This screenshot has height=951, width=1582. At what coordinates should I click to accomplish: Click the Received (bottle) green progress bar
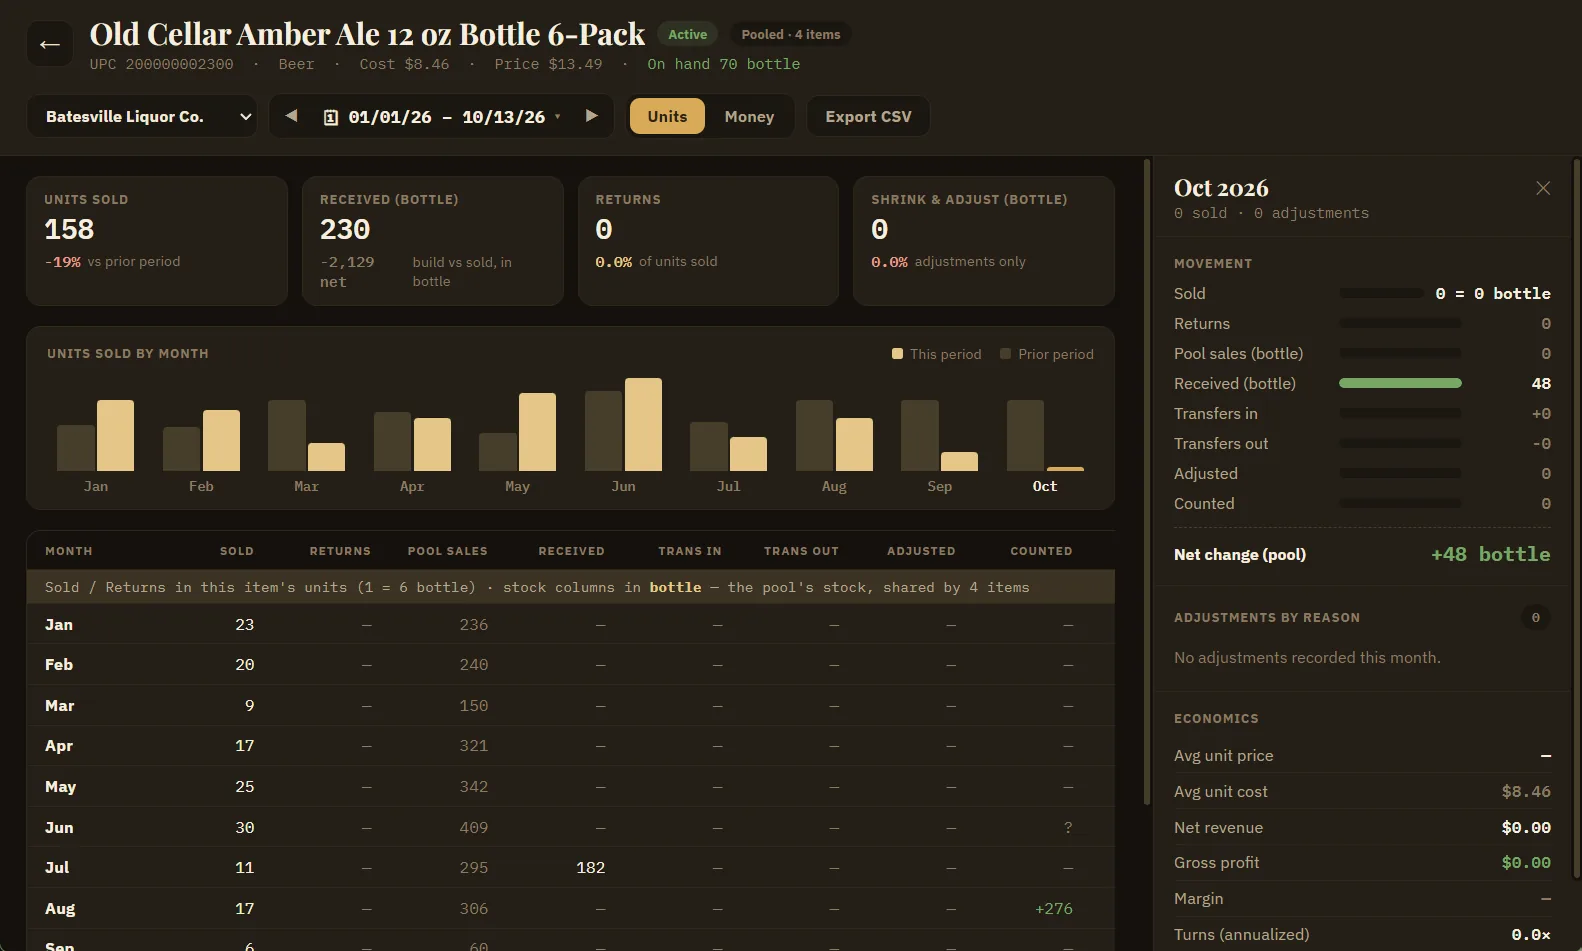(x=1400, y=383)
